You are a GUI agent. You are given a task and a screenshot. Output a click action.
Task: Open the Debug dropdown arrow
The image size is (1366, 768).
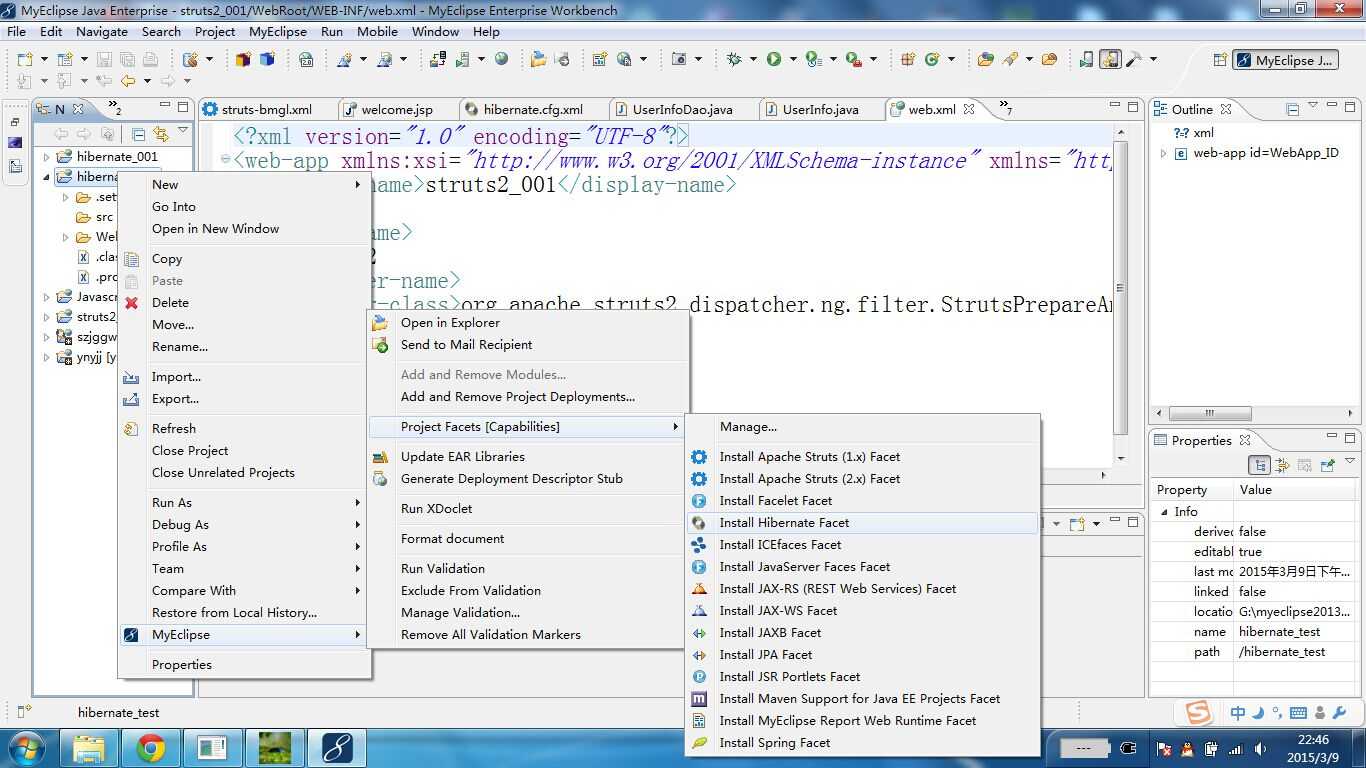(753, 60)
